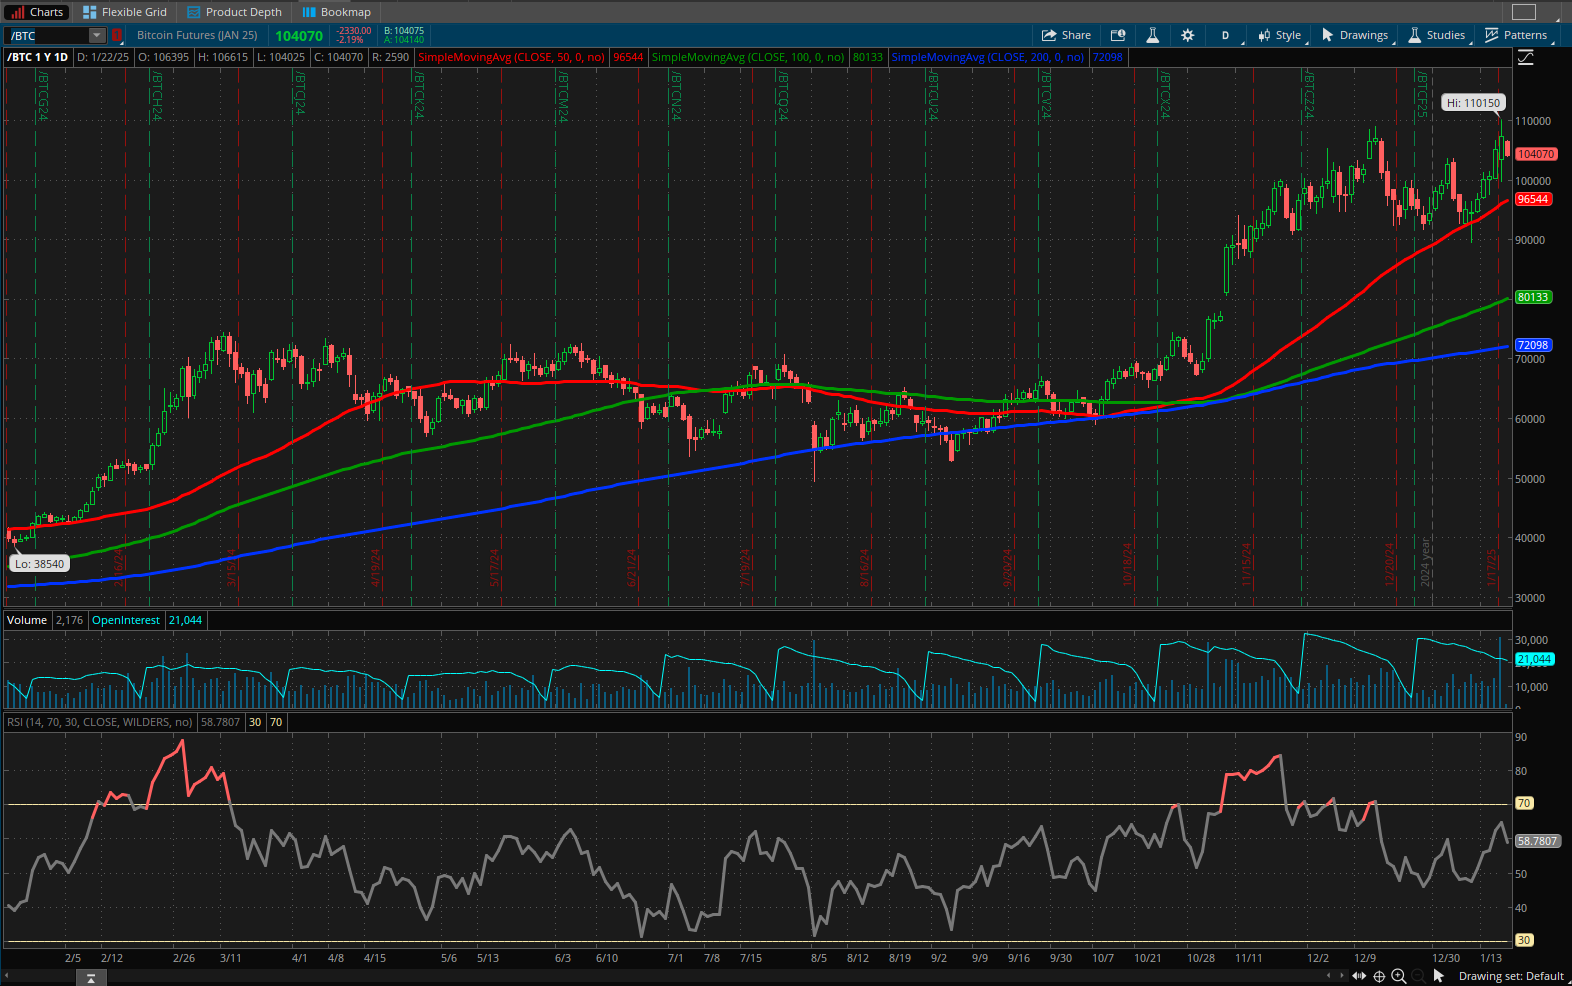The image size is (1572, 986).
Task: Open the Style menu
Action: pyautogui.click(x=1280, y=35)
